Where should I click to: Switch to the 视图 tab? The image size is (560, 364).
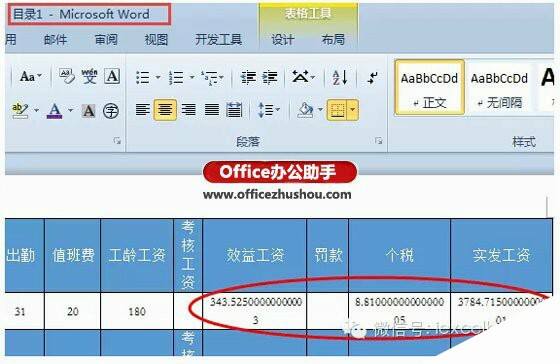156,39
